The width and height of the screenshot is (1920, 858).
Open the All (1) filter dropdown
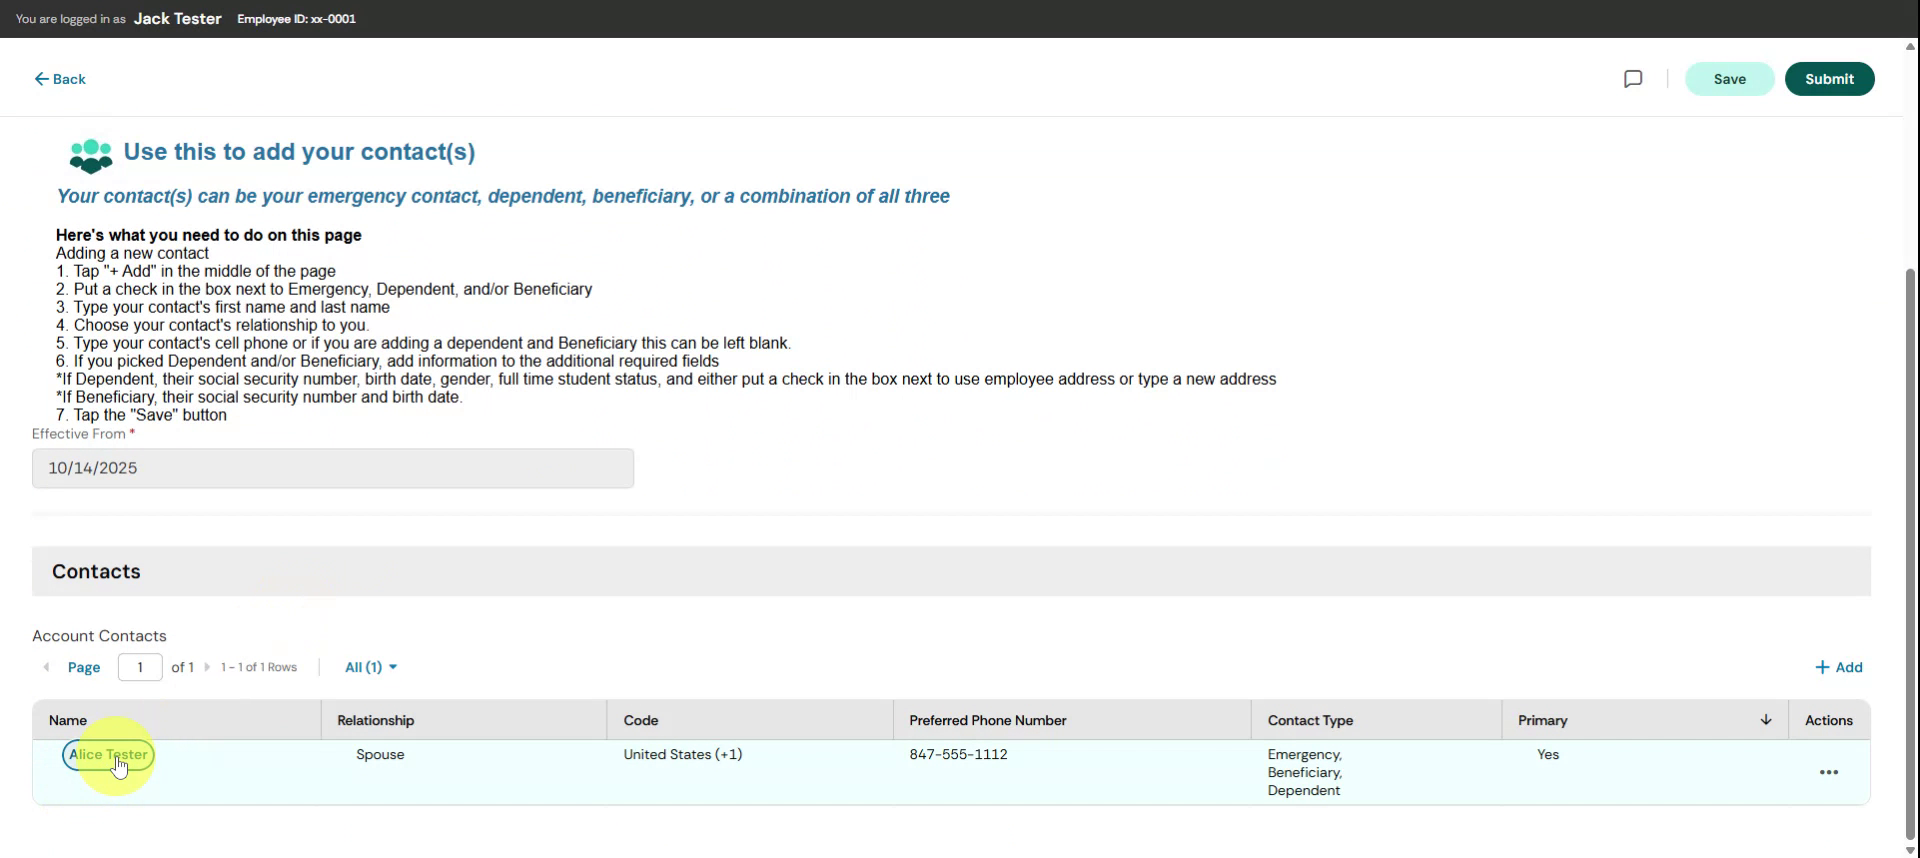370,667
